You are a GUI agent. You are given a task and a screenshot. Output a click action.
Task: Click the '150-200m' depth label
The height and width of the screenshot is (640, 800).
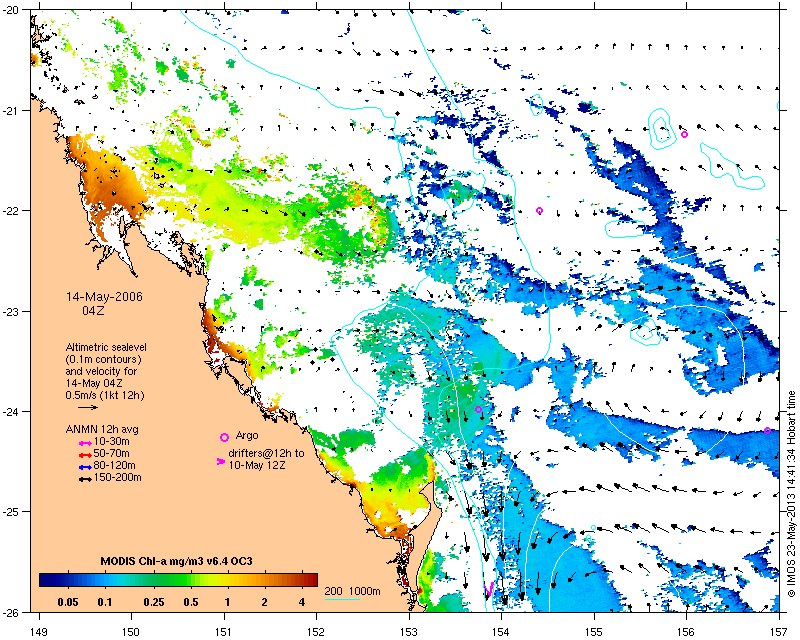118,478
